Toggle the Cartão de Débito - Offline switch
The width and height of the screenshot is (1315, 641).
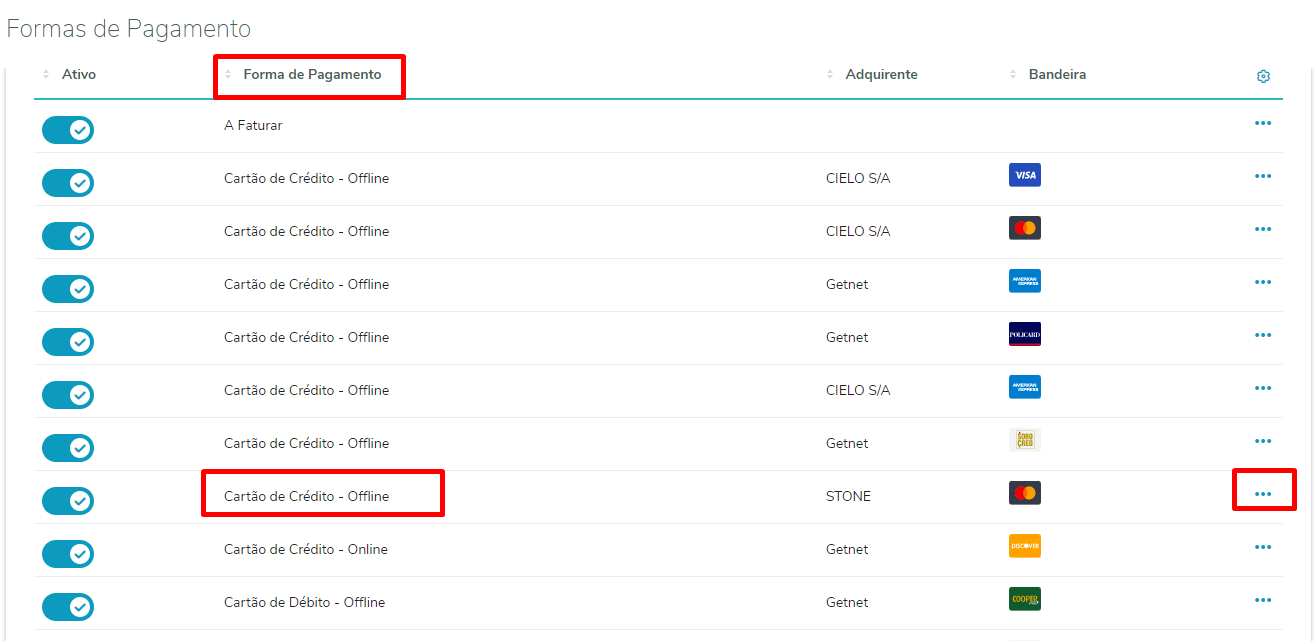[x=68, y=607]
